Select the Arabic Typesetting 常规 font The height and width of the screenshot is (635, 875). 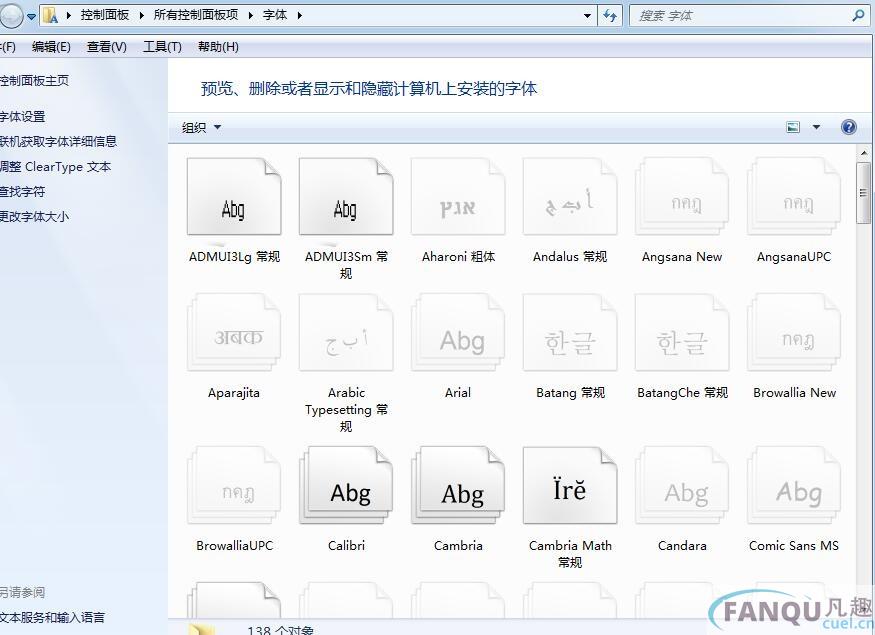coord(346,333)
